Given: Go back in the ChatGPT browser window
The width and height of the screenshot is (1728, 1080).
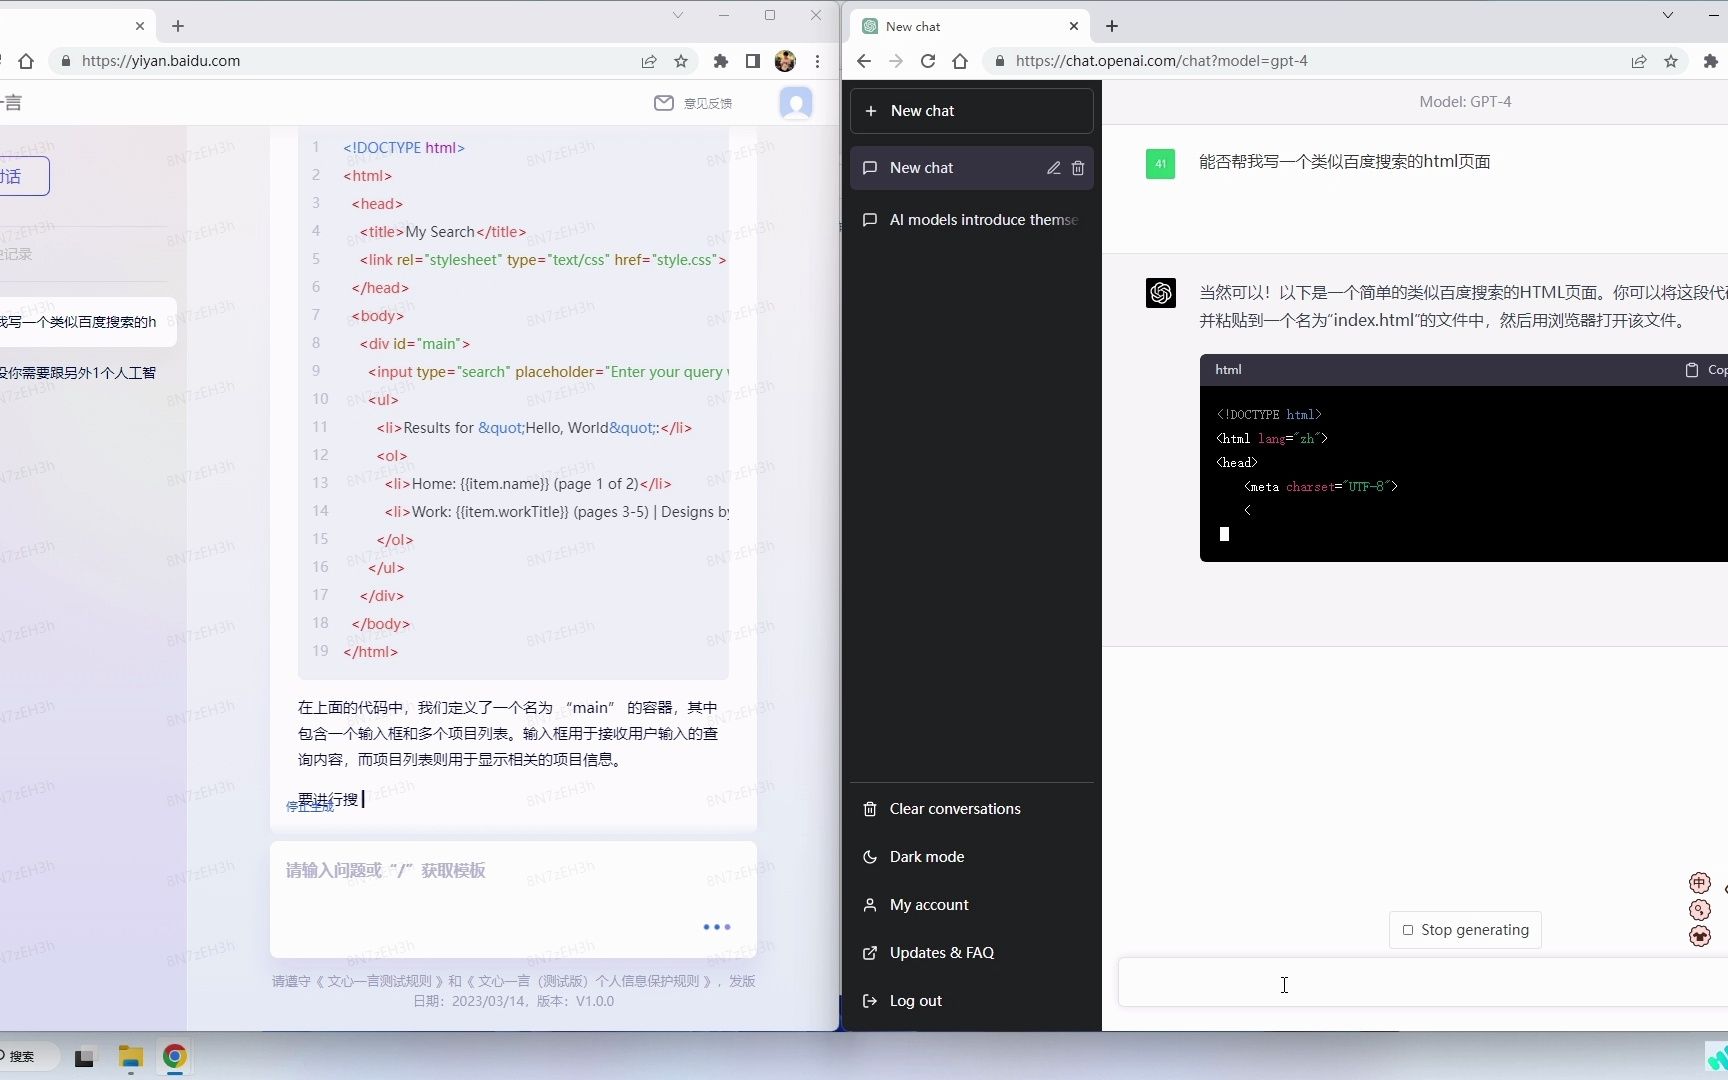Looking at the screenshot, I should tap(864, 61).
